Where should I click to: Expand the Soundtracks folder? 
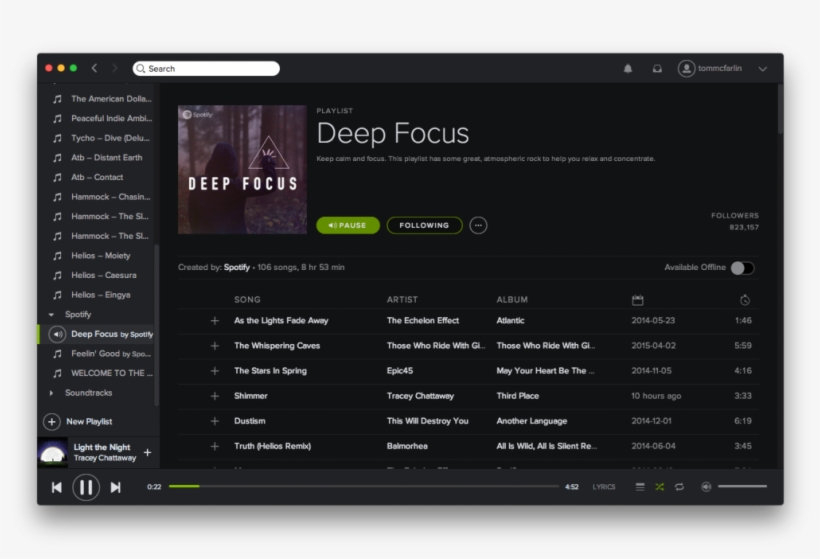pyautogui.click(x=51, y=393)
